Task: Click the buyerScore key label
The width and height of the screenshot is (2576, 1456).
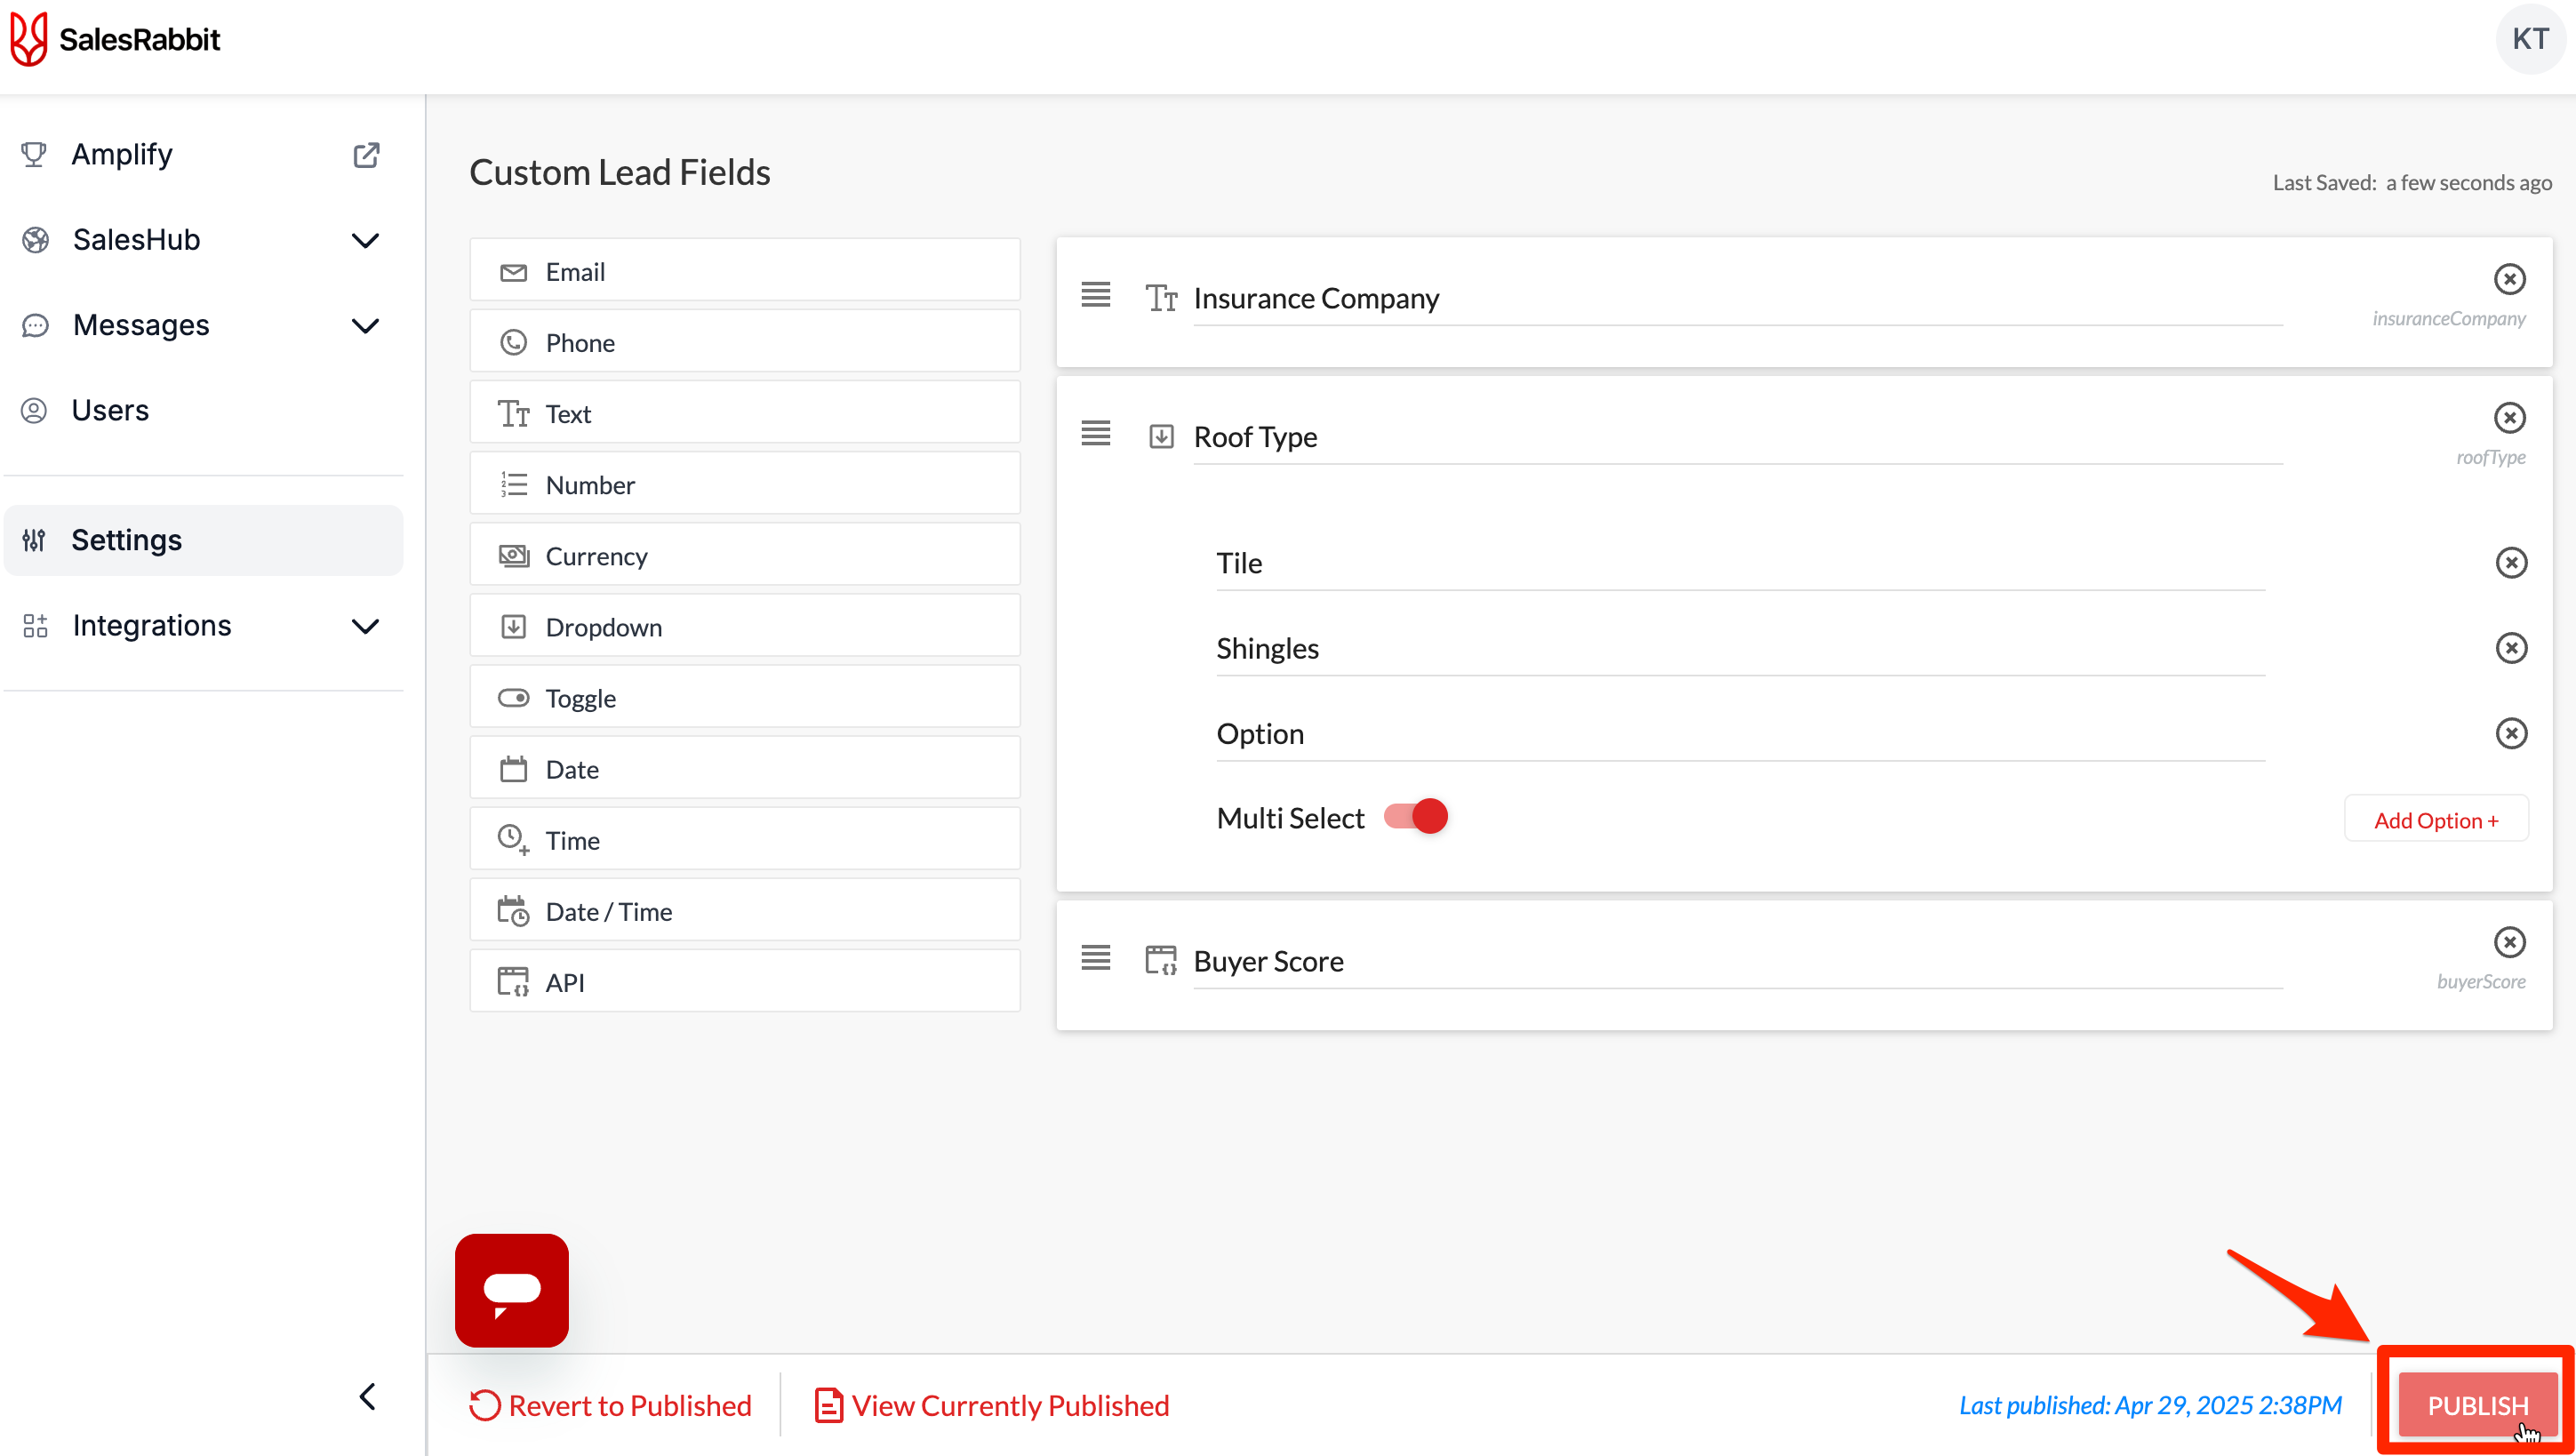Action: (x=2481, y=981)
